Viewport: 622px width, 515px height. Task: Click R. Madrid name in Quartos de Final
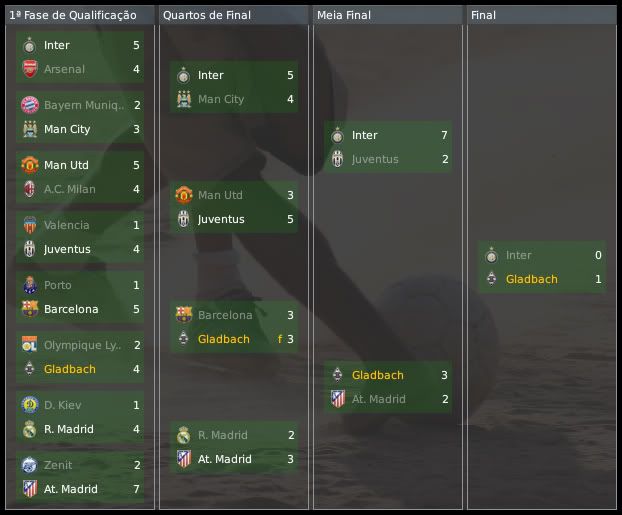coord(222,435)
